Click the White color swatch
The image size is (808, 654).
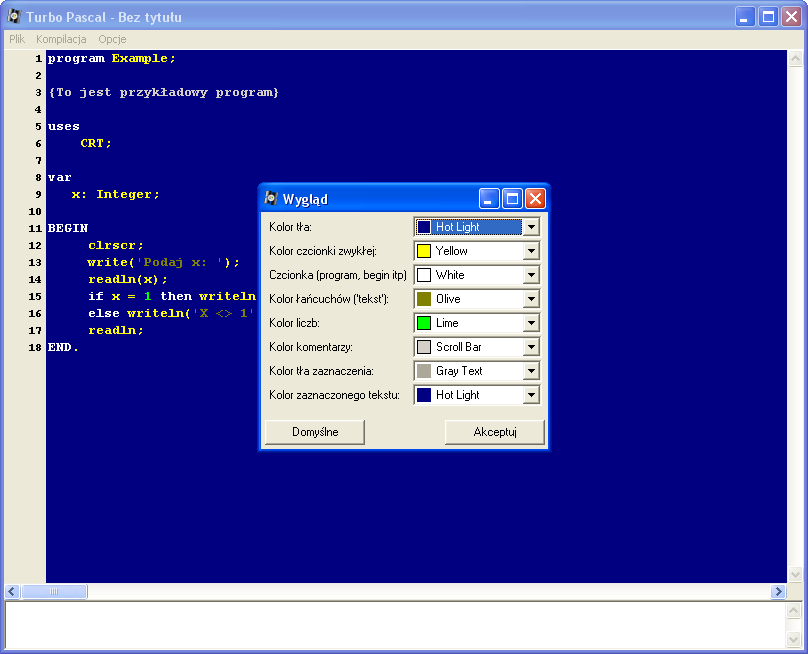(424, 275)
